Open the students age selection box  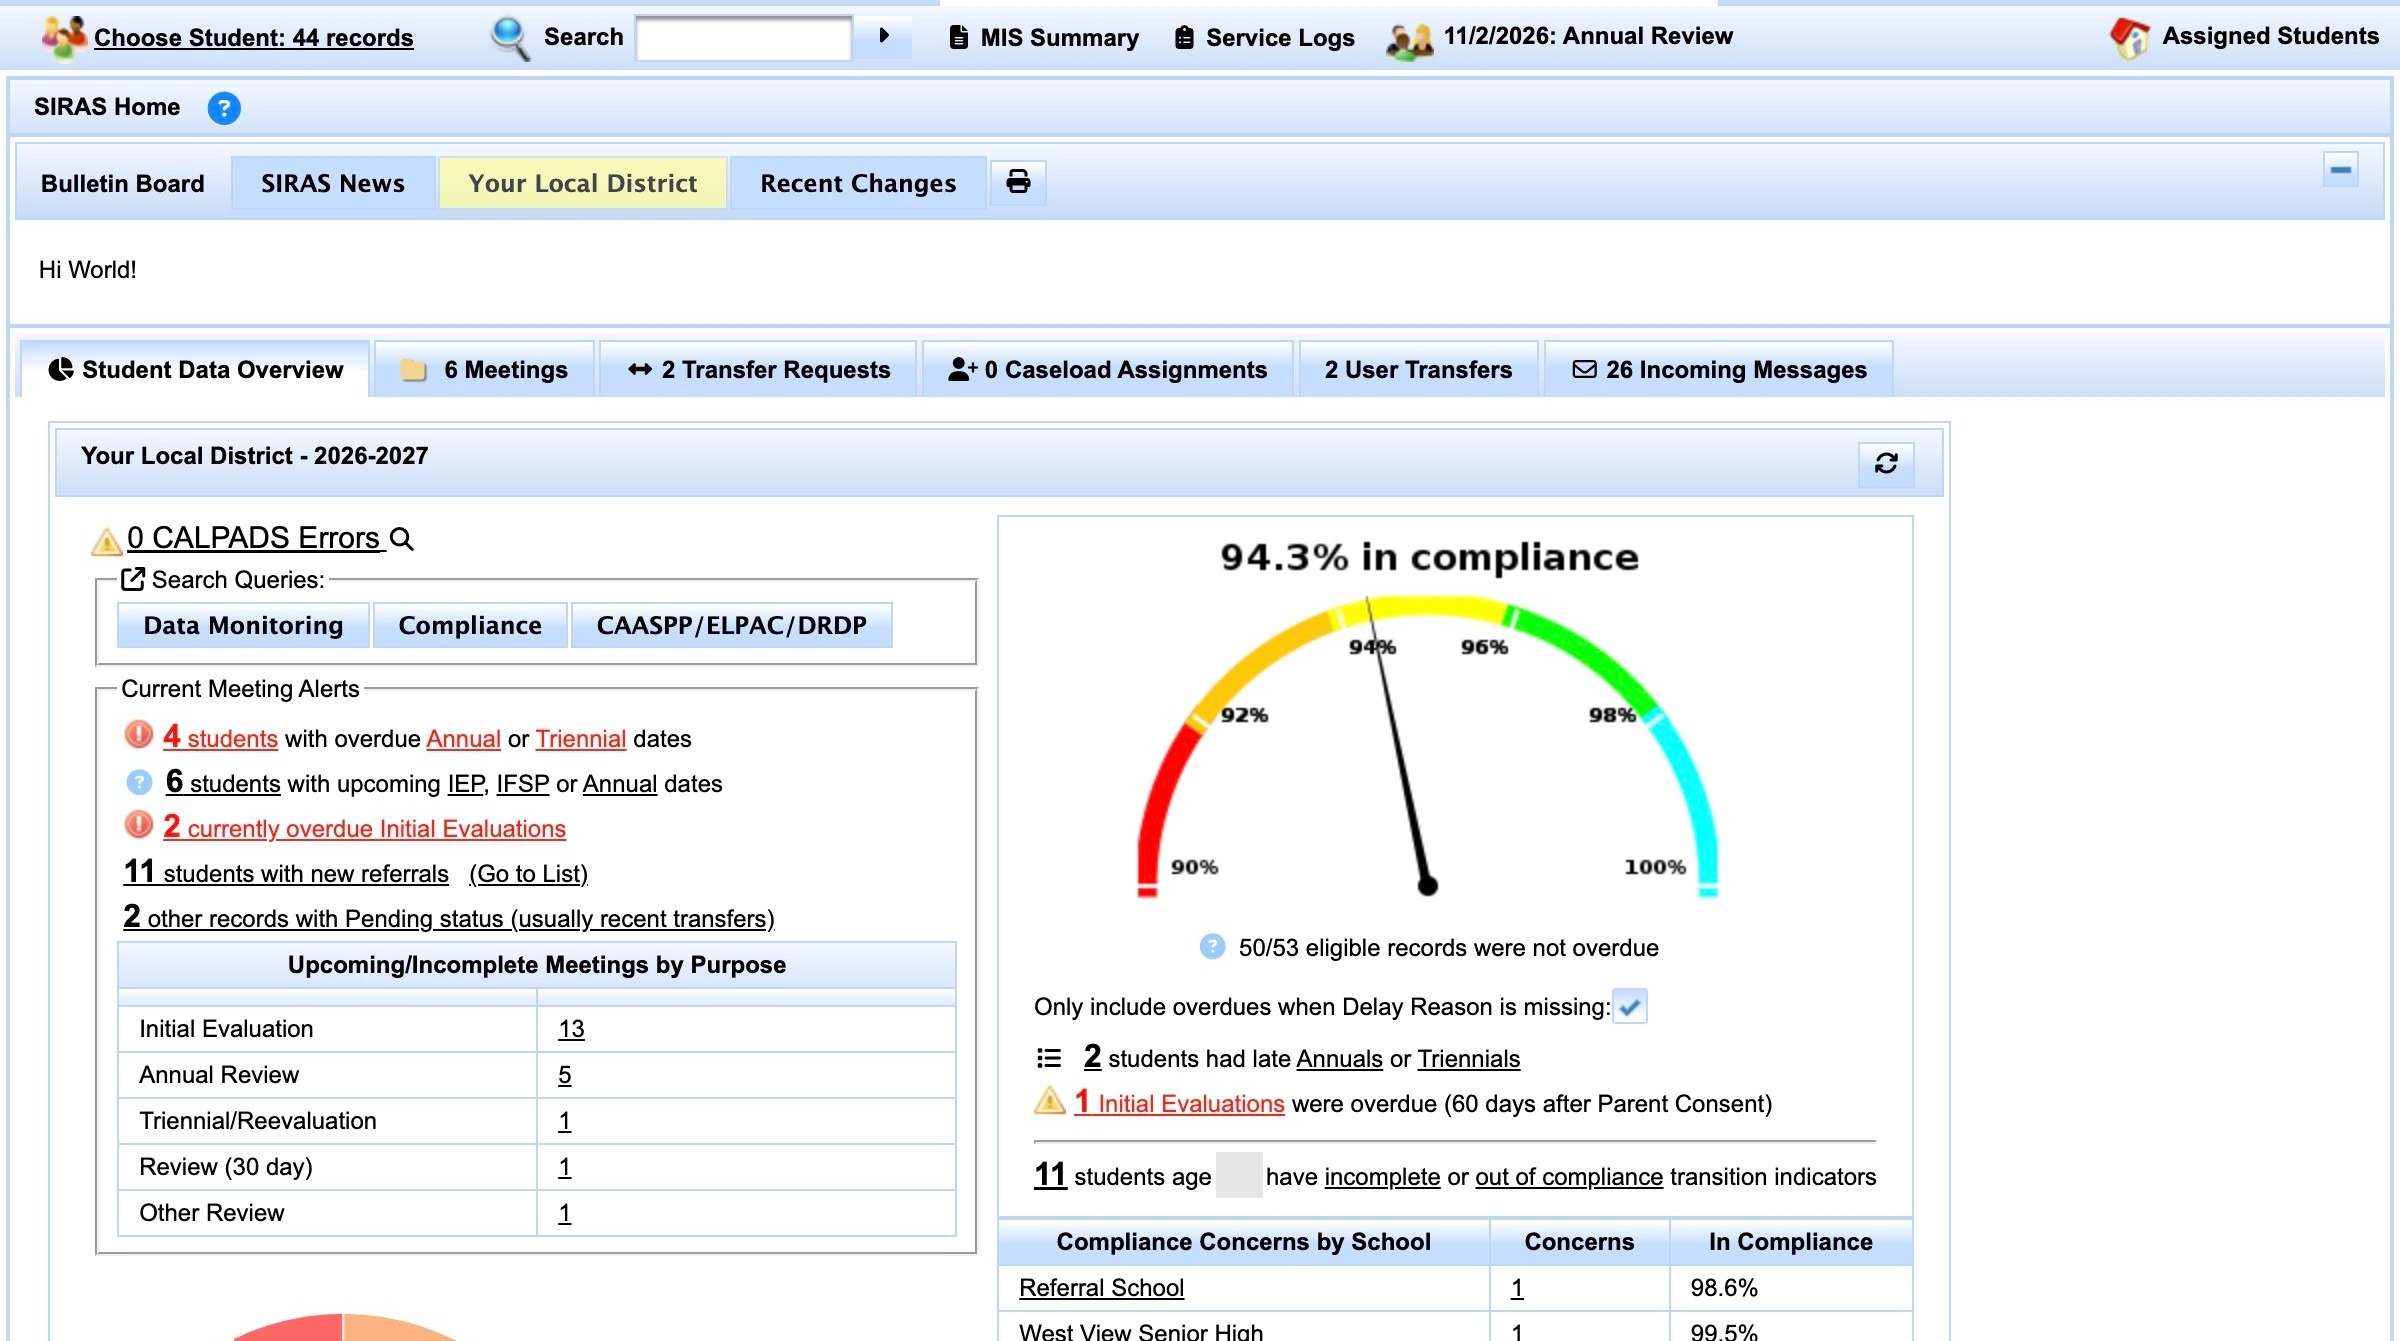pyautogui.click(x=1238, y=1175)
